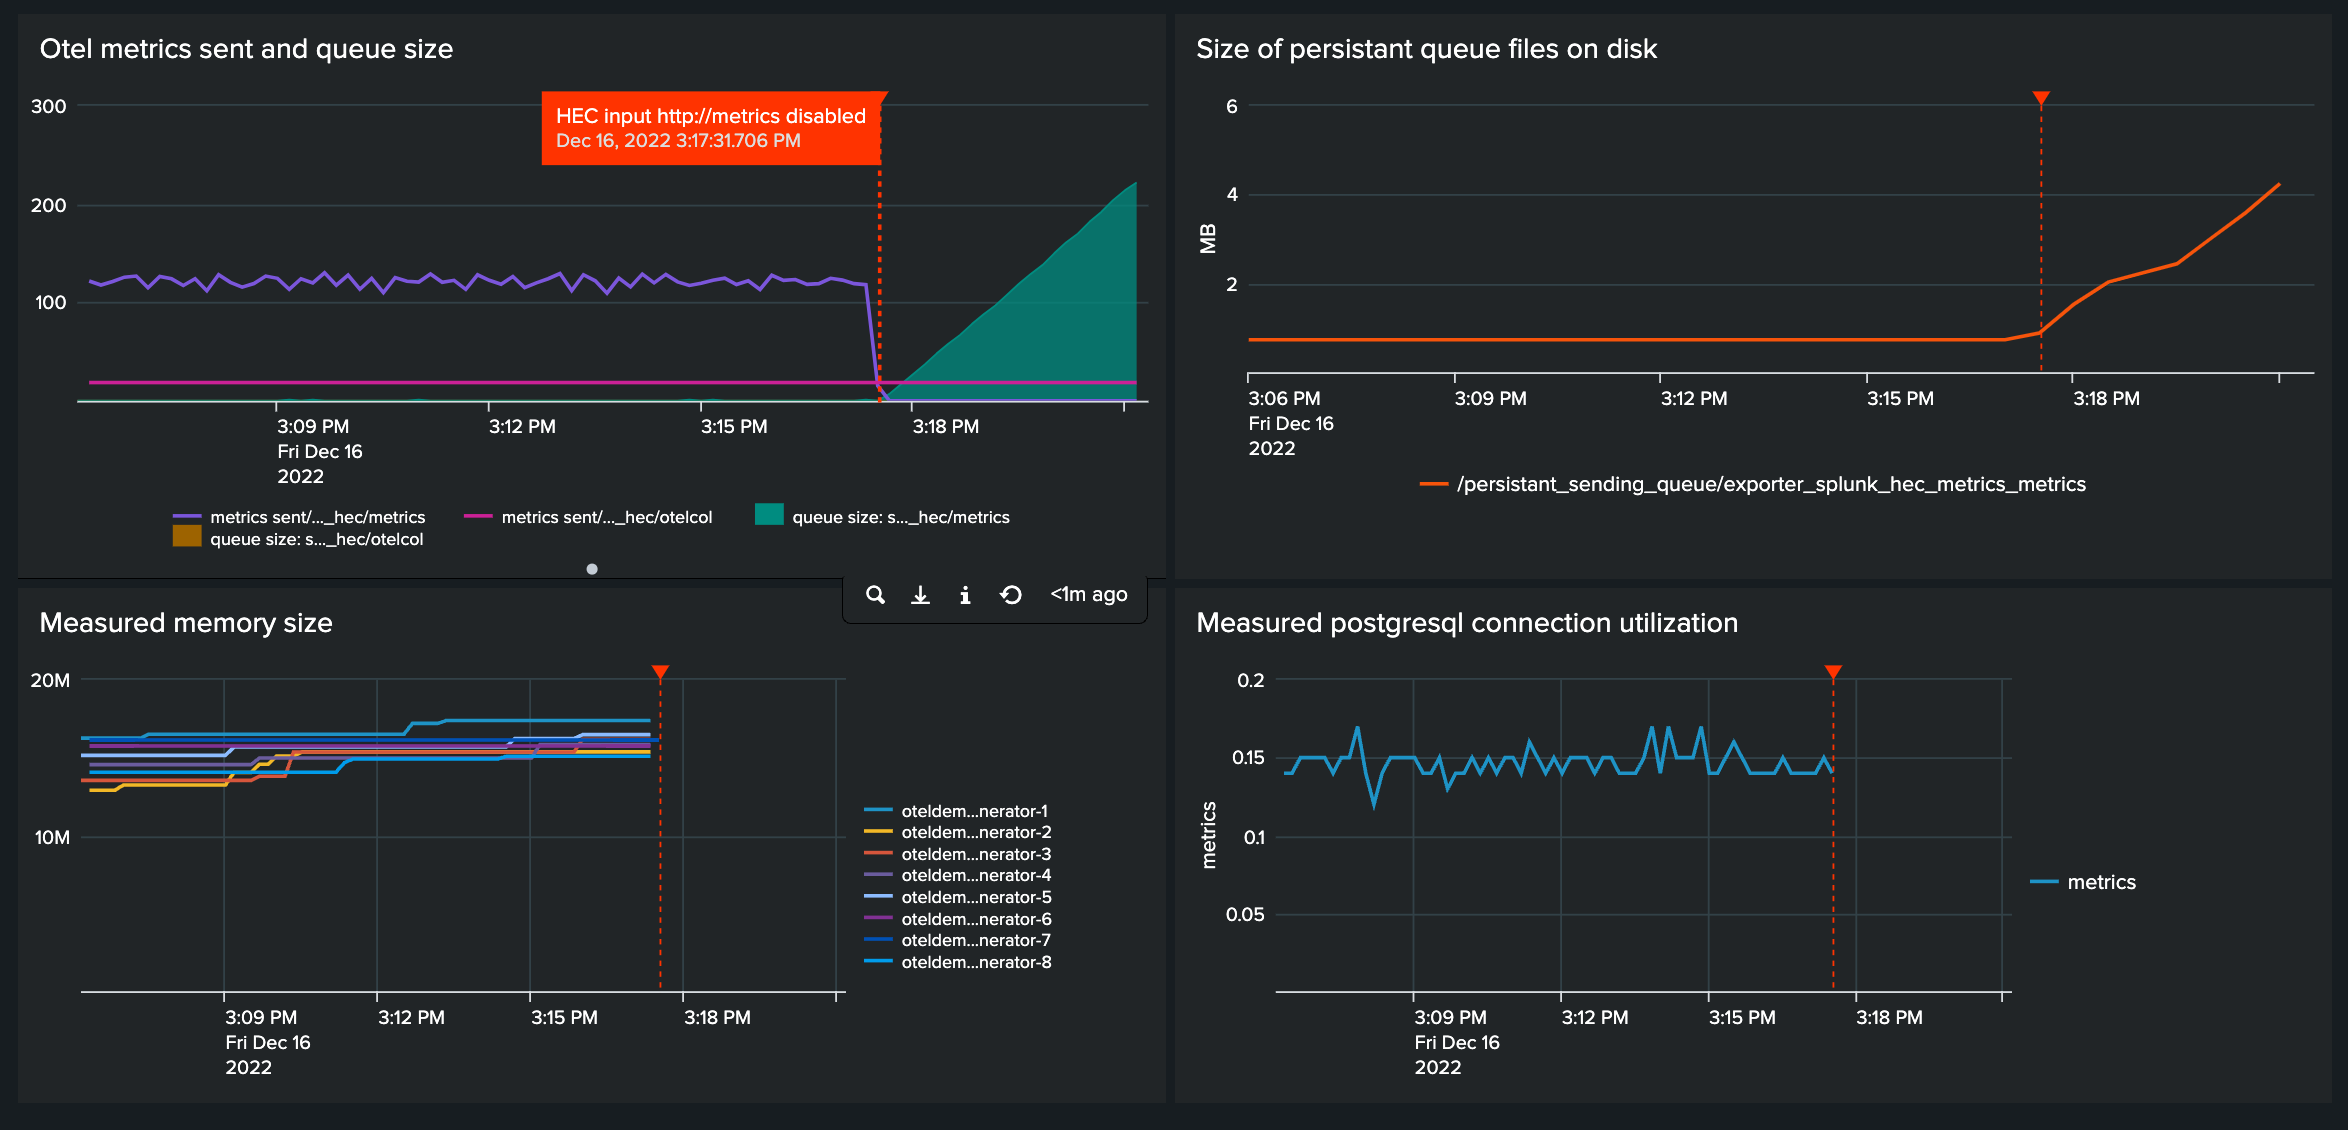Click the red annotation triangle on the memory chart
The width and height of the screenshot is (2348, 1130).
[x=660, y=672]
